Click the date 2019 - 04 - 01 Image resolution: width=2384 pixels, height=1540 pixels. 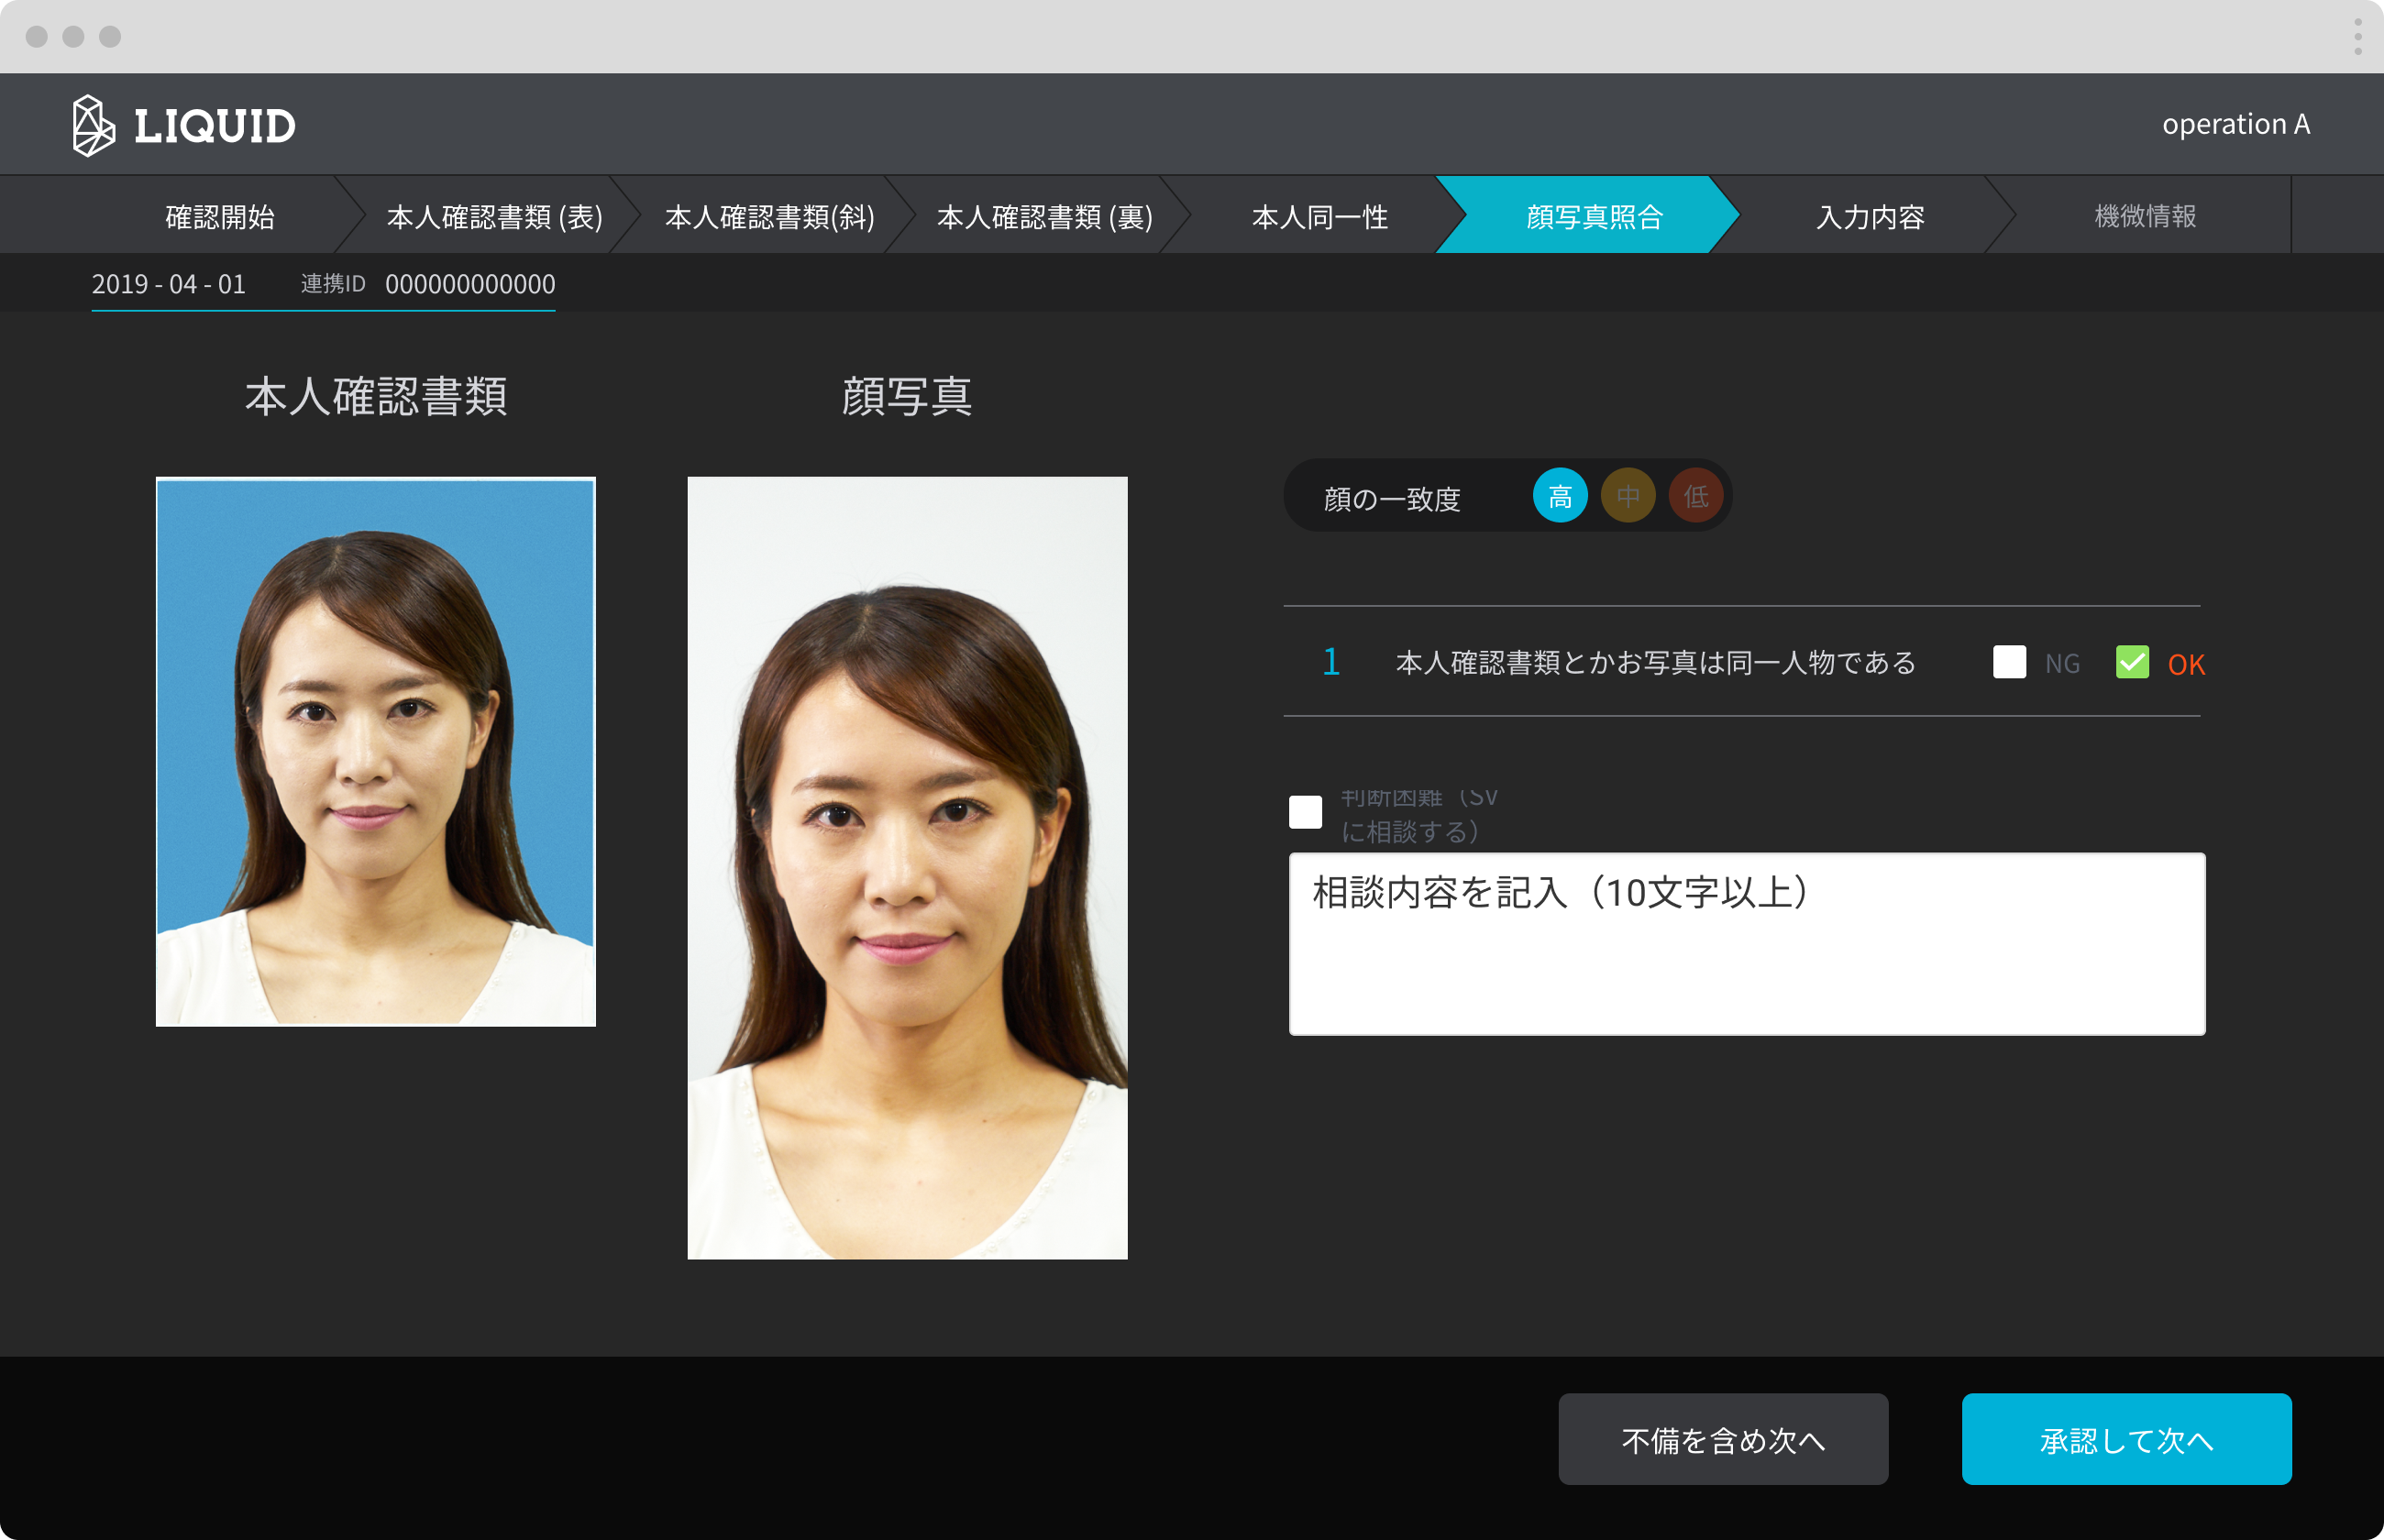tap(169, 284)
